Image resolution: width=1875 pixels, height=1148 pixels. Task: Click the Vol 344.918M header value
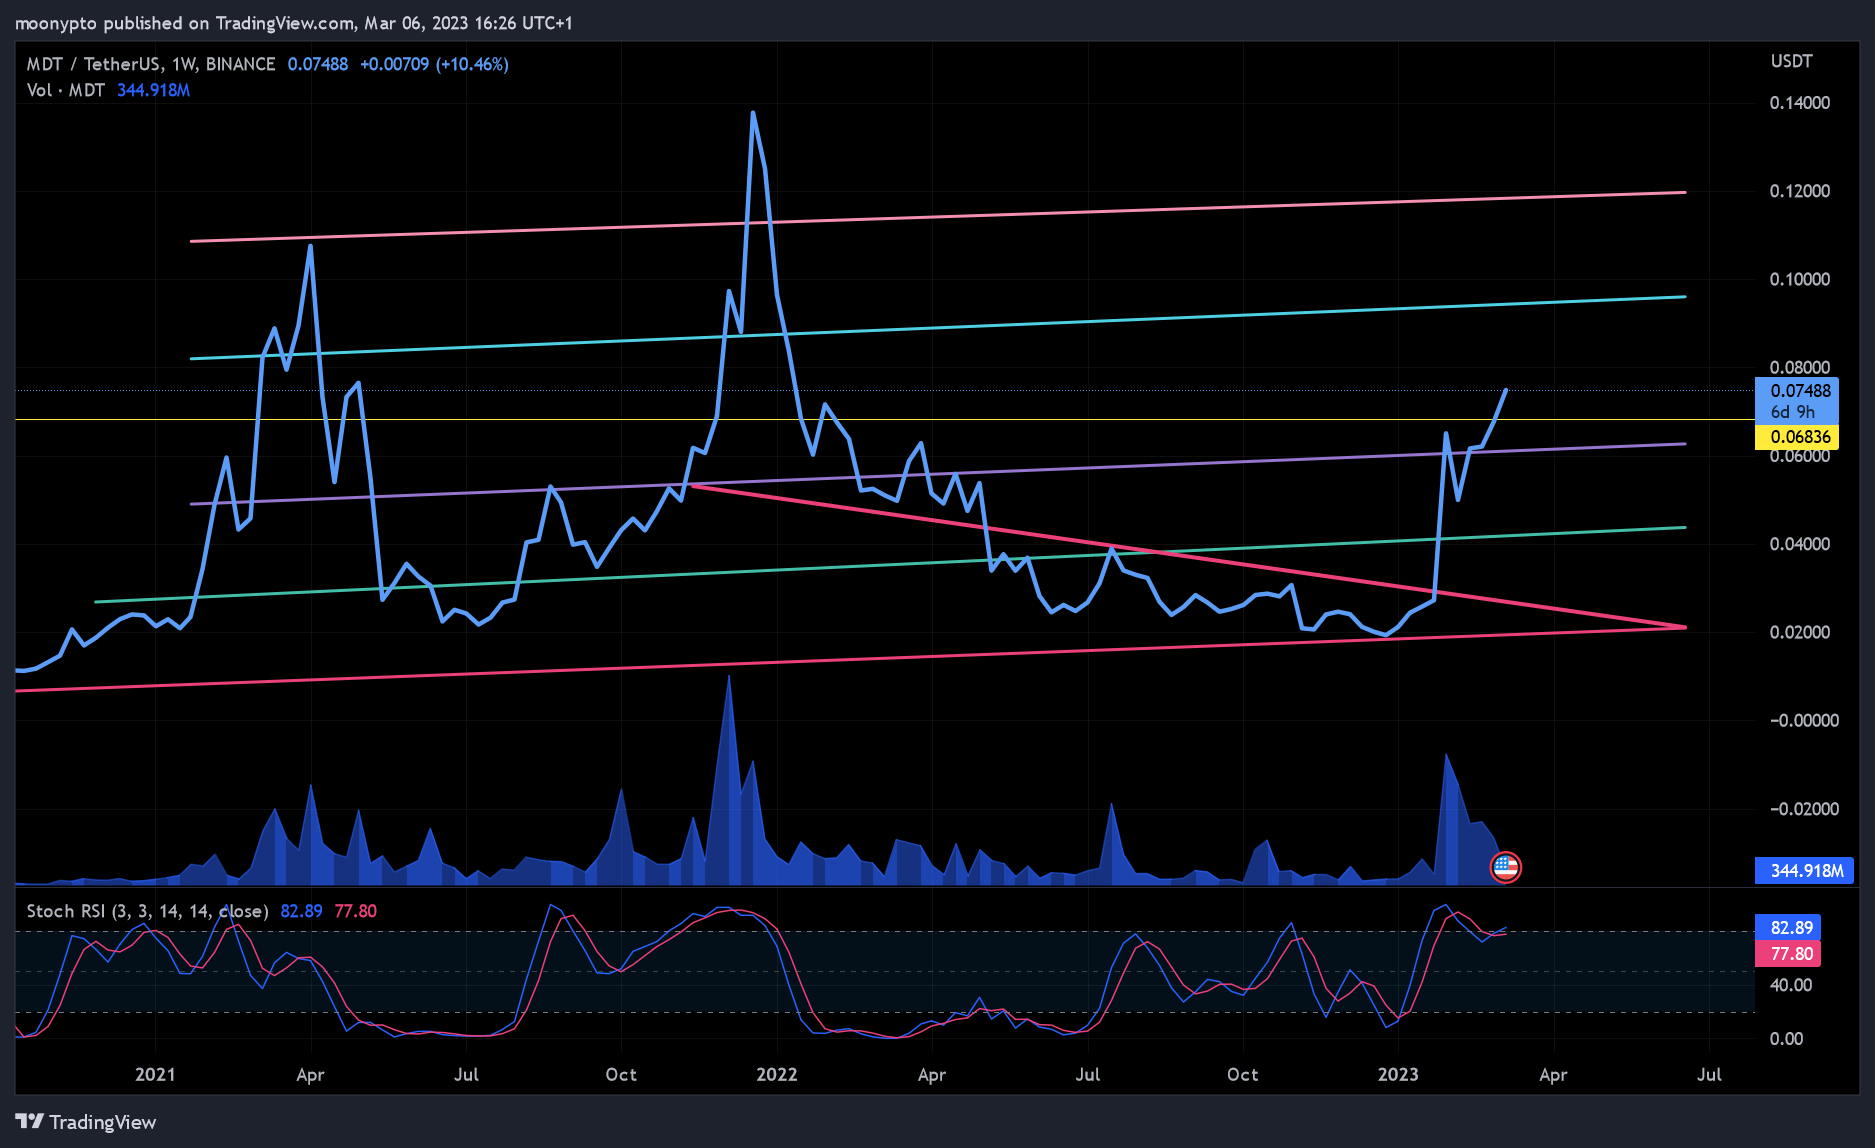tap(153, 90)
